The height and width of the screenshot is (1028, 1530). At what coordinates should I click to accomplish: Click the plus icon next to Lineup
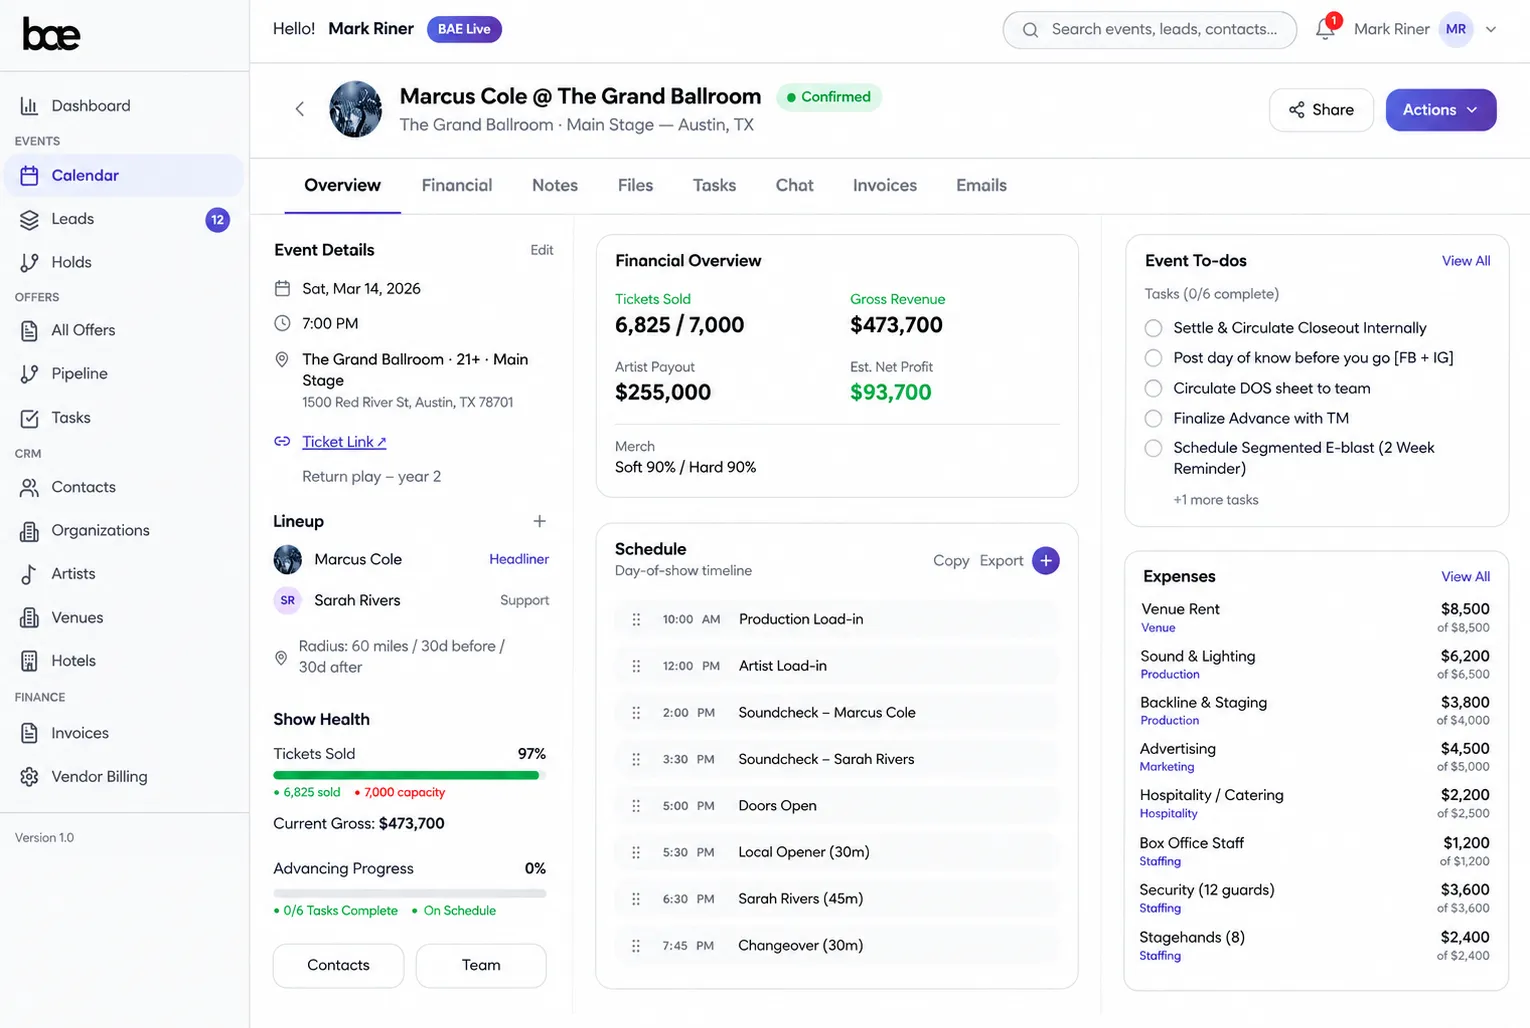click(539, 521)
